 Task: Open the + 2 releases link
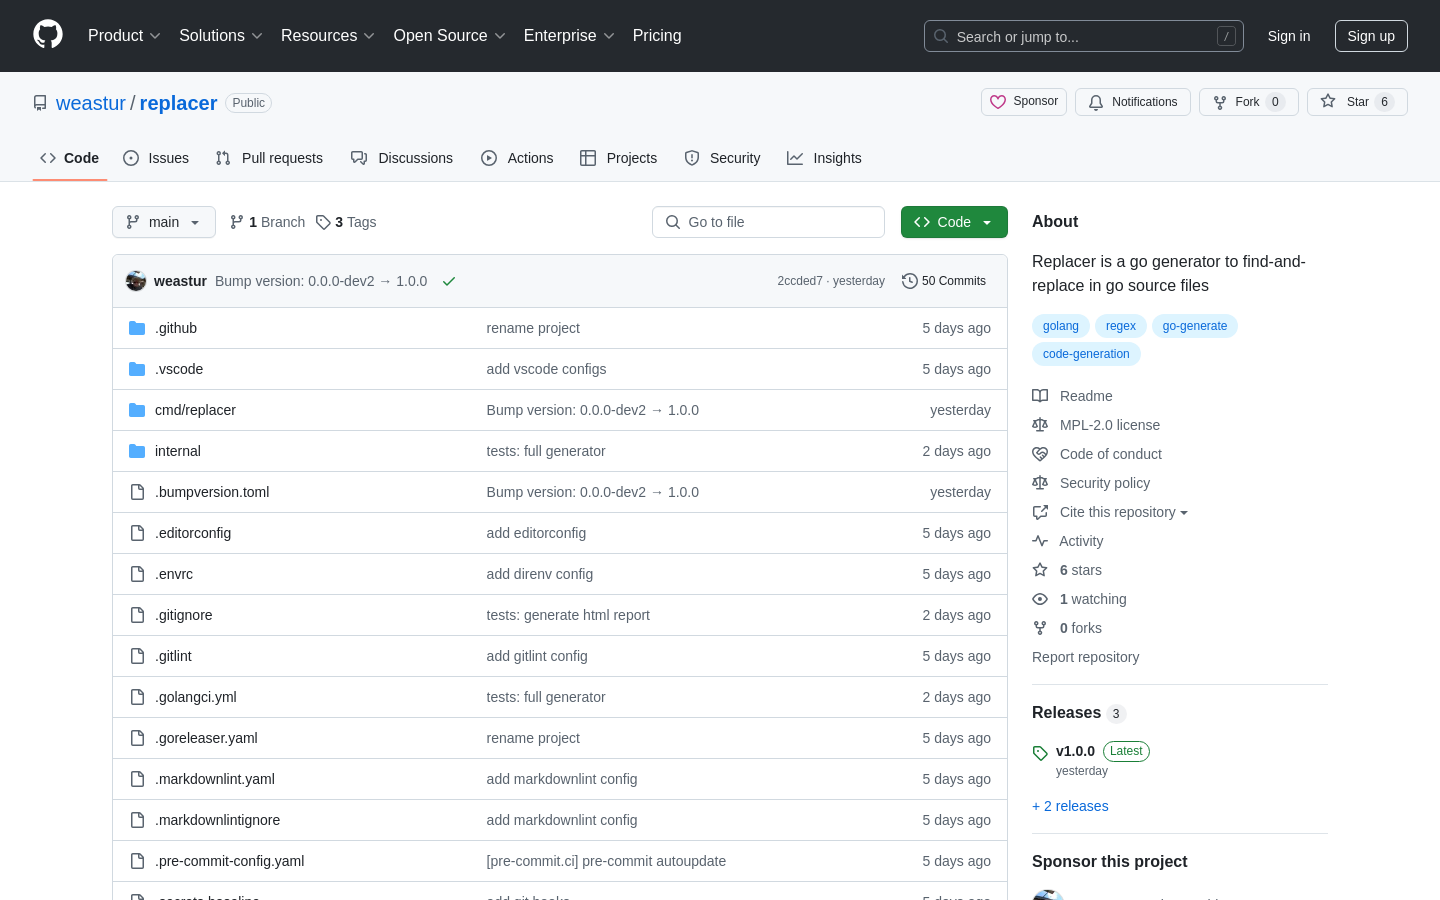point(1070,806)
